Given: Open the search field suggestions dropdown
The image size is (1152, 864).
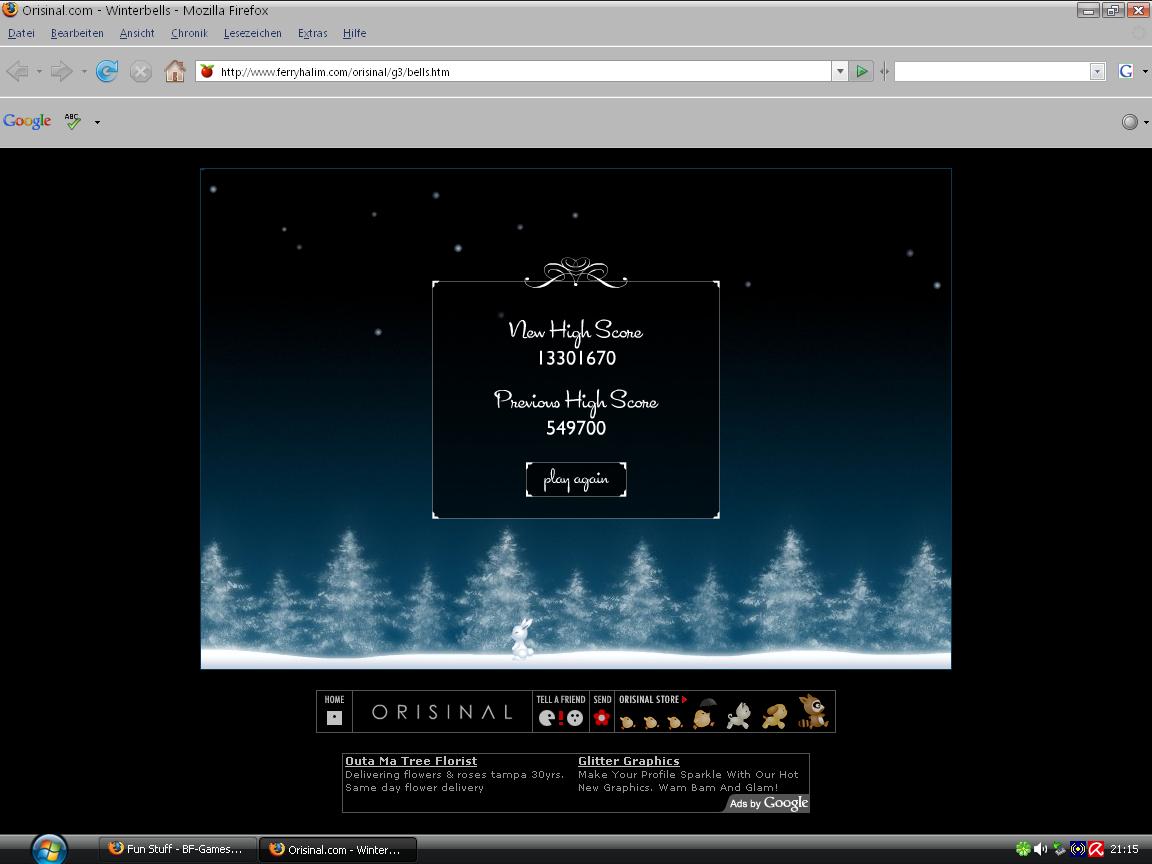Looking at the screenshot, I should 1097,71.
